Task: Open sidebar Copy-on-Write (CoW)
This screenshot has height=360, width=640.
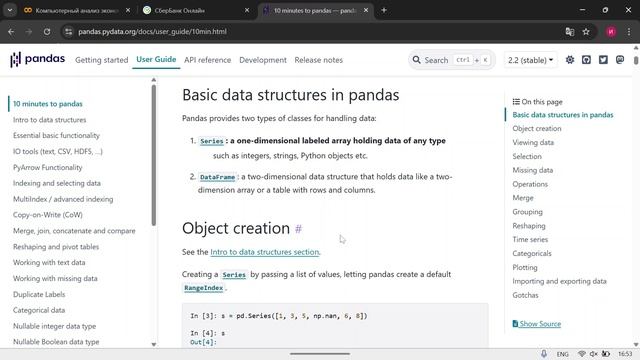Action: [x=48, y=215]
